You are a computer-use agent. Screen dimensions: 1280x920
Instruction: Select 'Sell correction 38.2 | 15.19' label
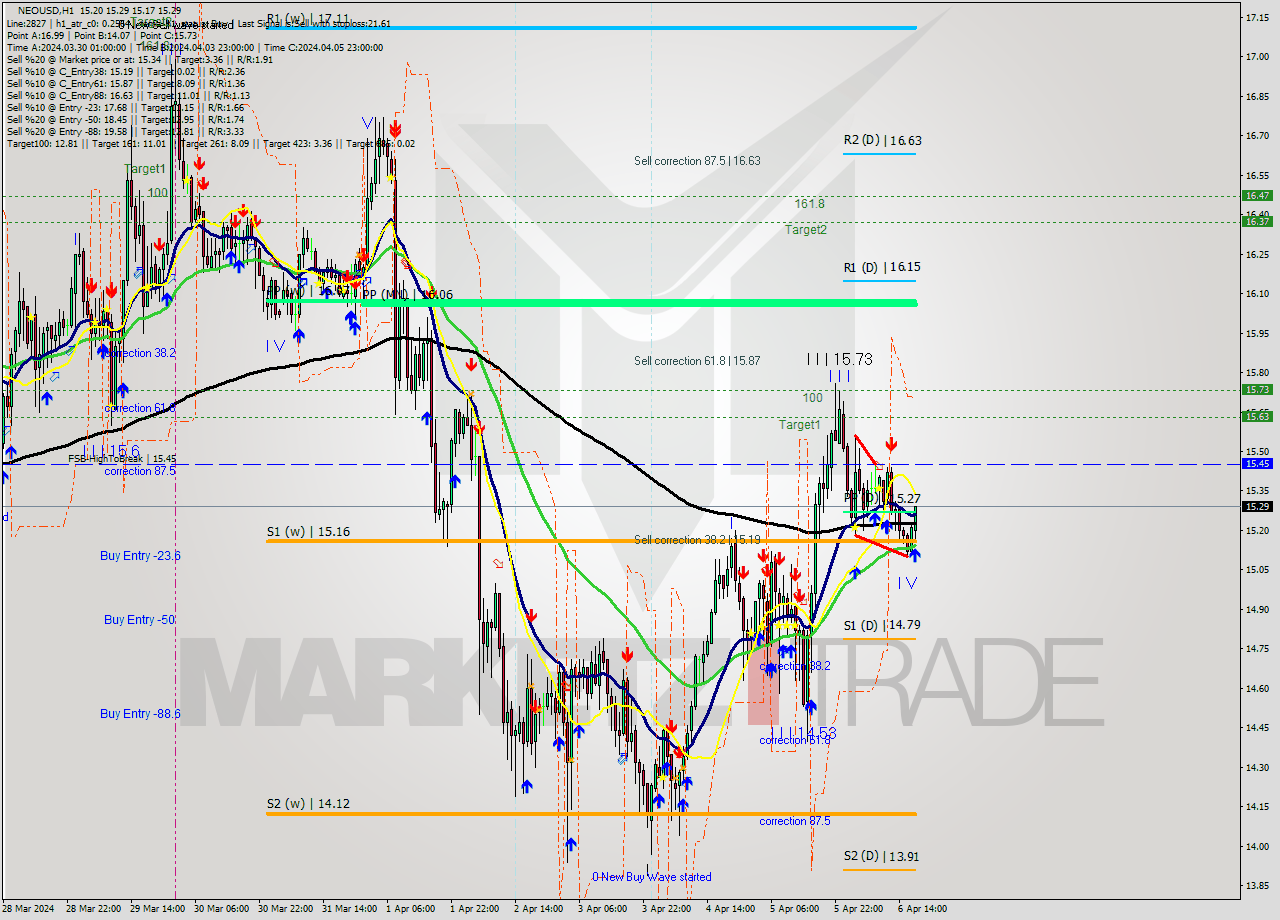pyautogui.click(x=697, y=540)
